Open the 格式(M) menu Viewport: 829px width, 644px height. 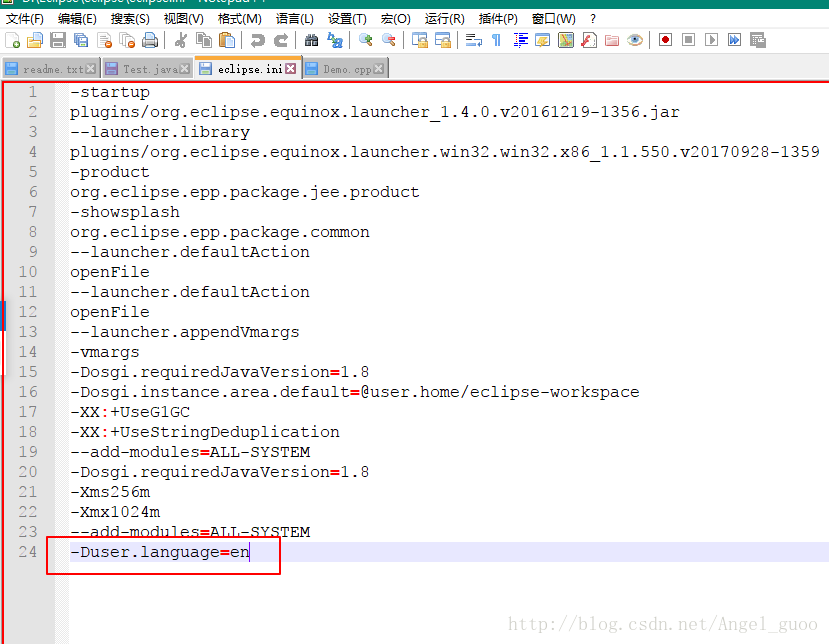tap(240, 19)
